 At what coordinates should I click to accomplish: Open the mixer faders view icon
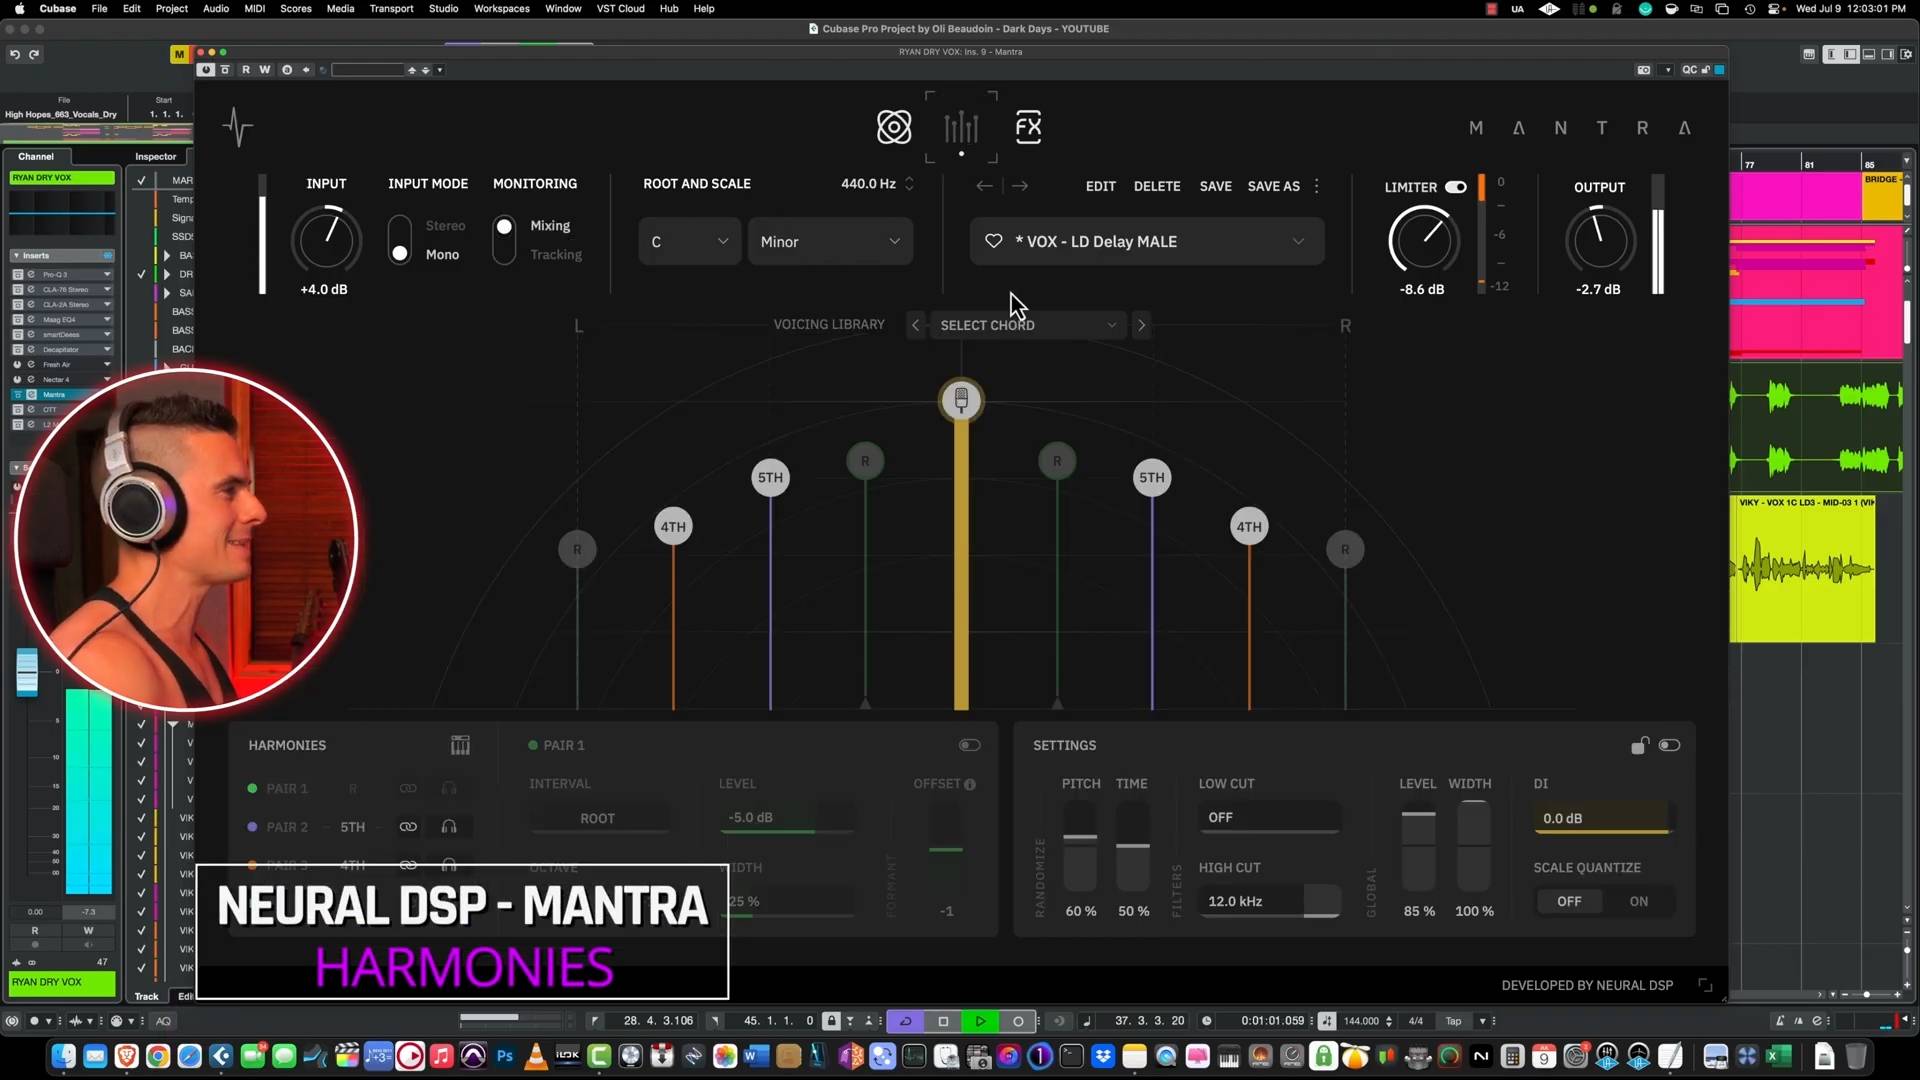click(961, 127)
